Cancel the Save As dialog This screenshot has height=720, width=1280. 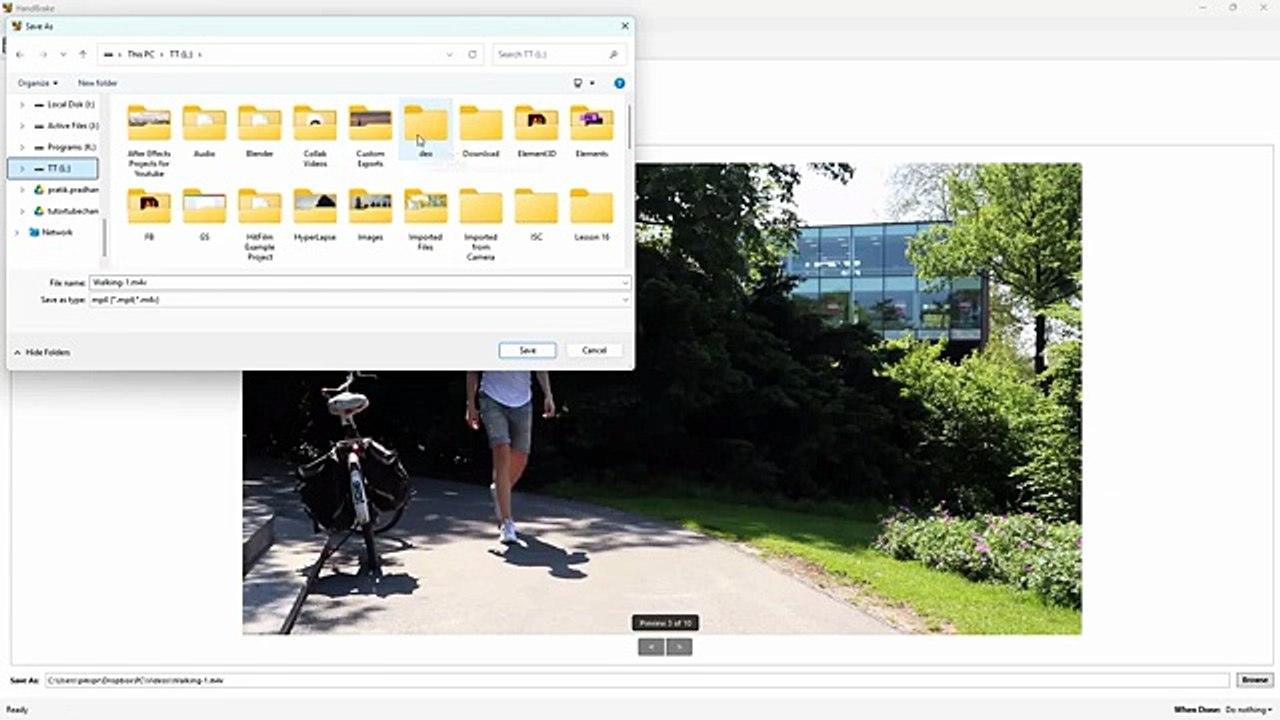coord(595,351)
